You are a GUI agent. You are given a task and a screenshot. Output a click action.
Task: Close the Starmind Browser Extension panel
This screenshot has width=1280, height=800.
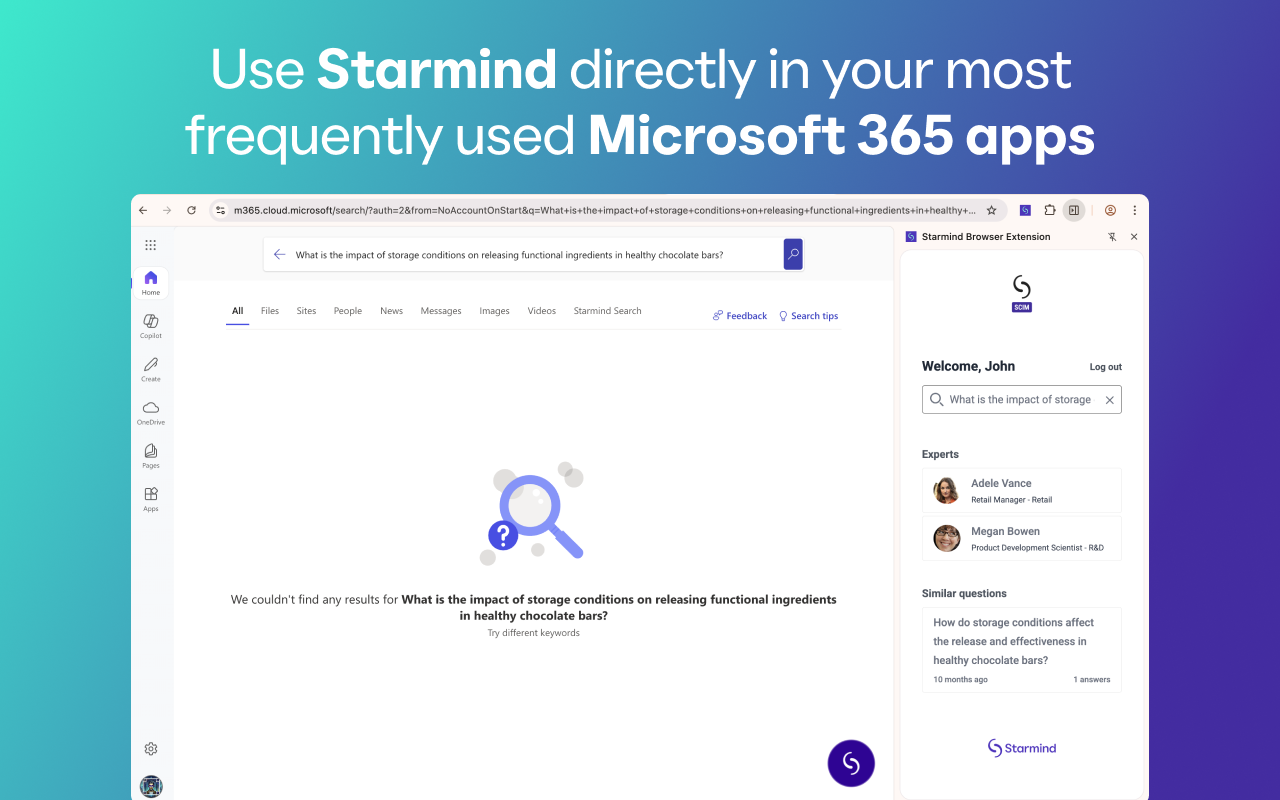pyautogui.click(x=1134, y=237)
